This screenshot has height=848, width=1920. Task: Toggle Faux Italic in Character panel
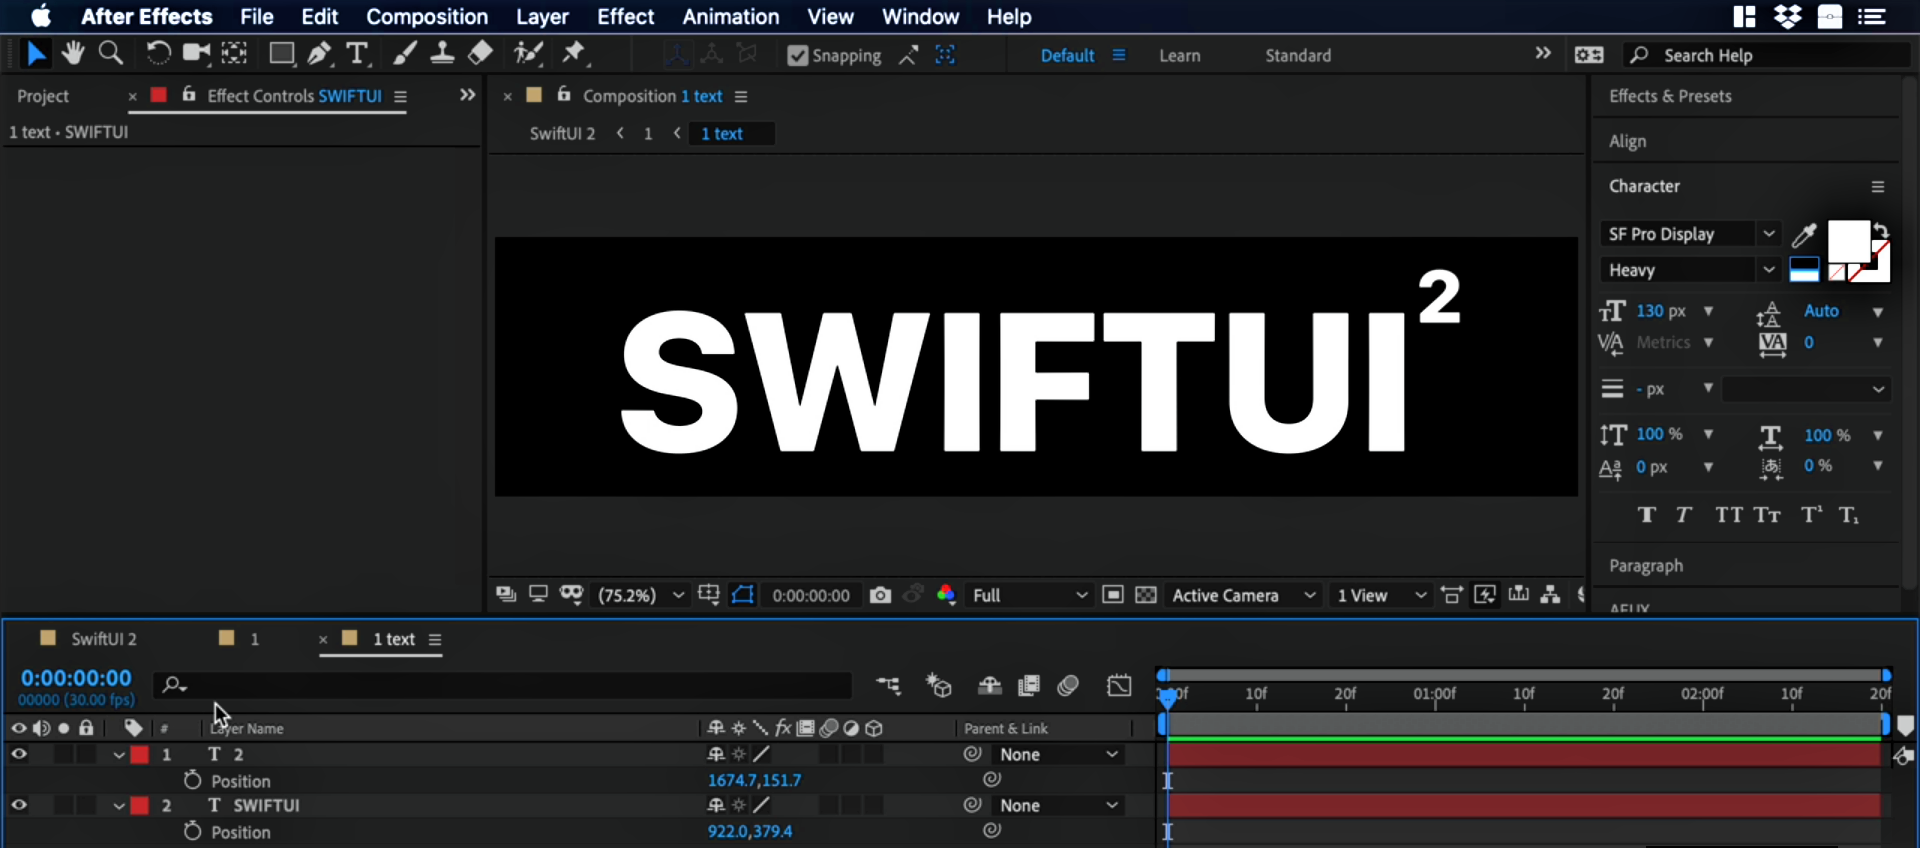pos(1684,515)
